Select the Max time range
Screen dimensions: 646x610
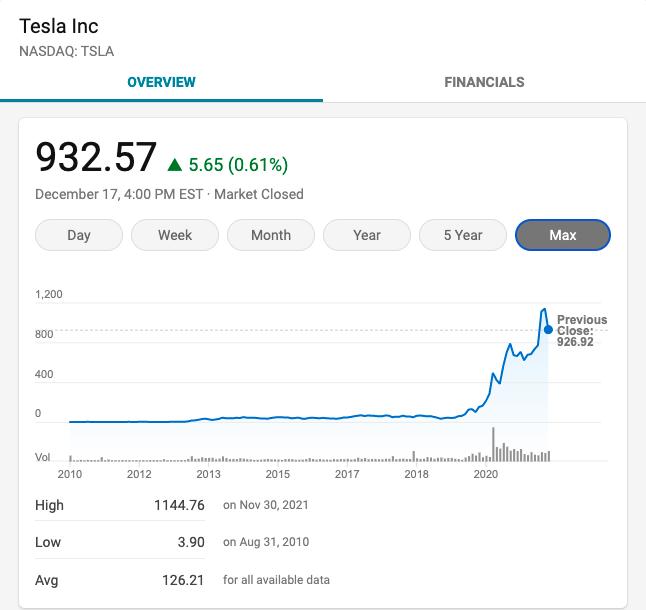tap(562, 235)
